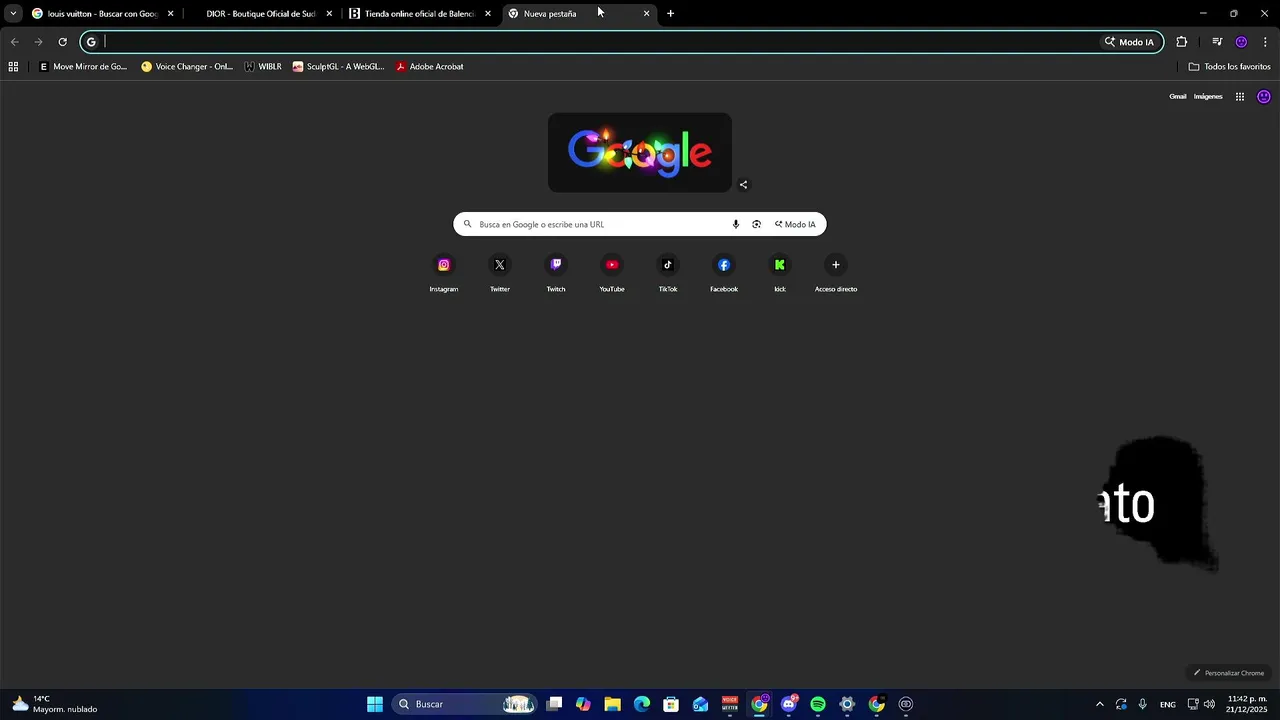Click the taskbar Buscar search box
The image size is (1280, 720).
(x=464, y=704)
